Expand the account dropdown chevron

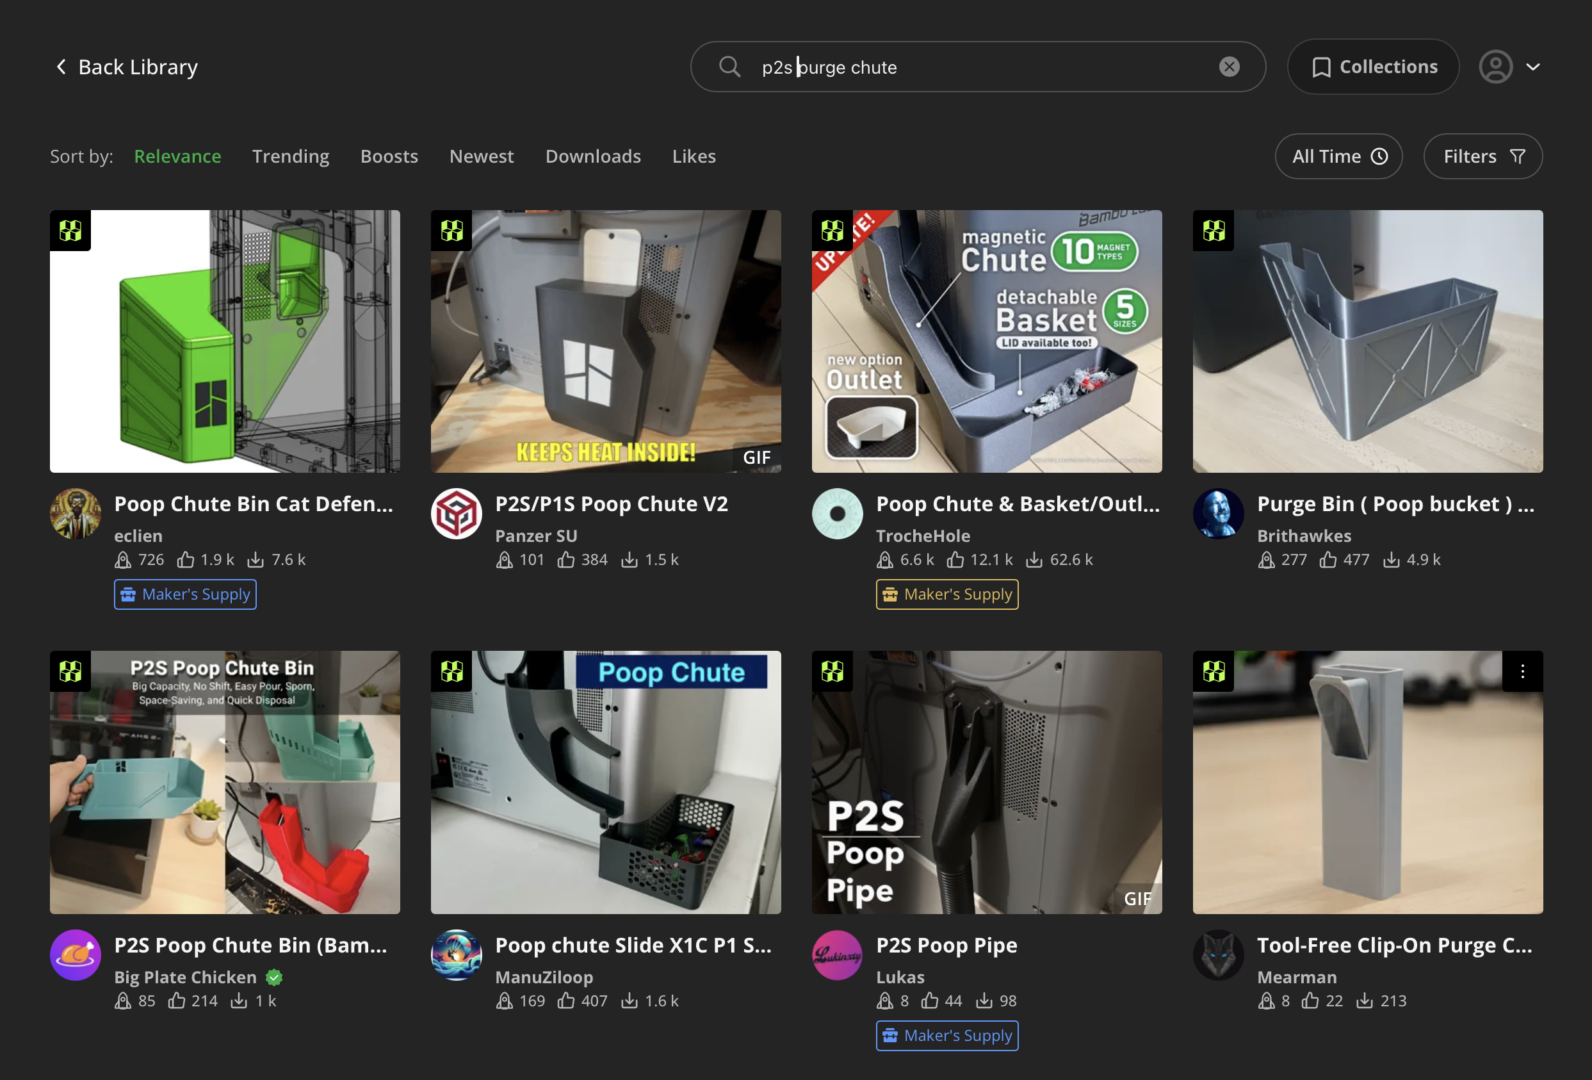tap(1533, 67)
